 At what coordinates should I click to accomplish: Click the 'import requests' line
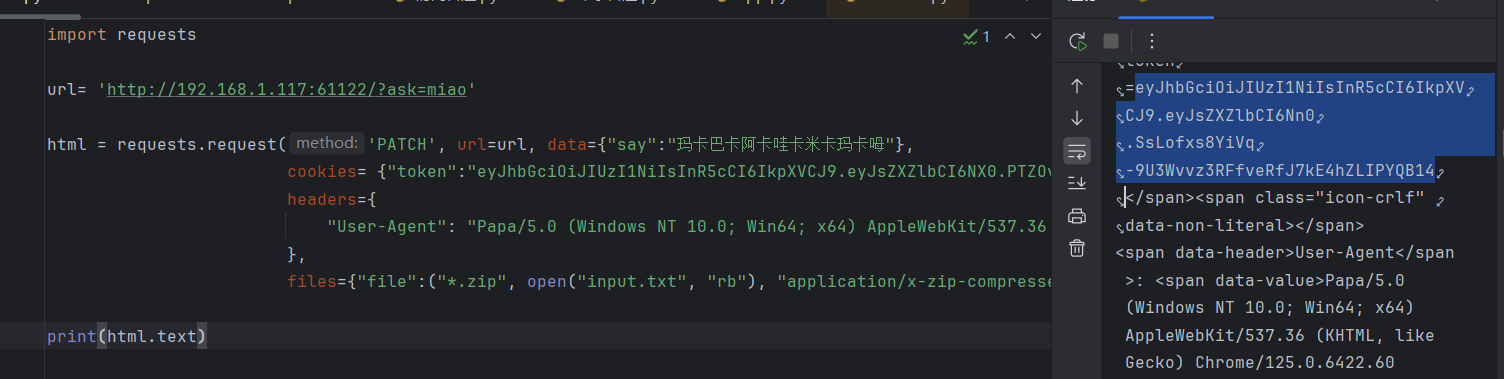coord(122,35)
